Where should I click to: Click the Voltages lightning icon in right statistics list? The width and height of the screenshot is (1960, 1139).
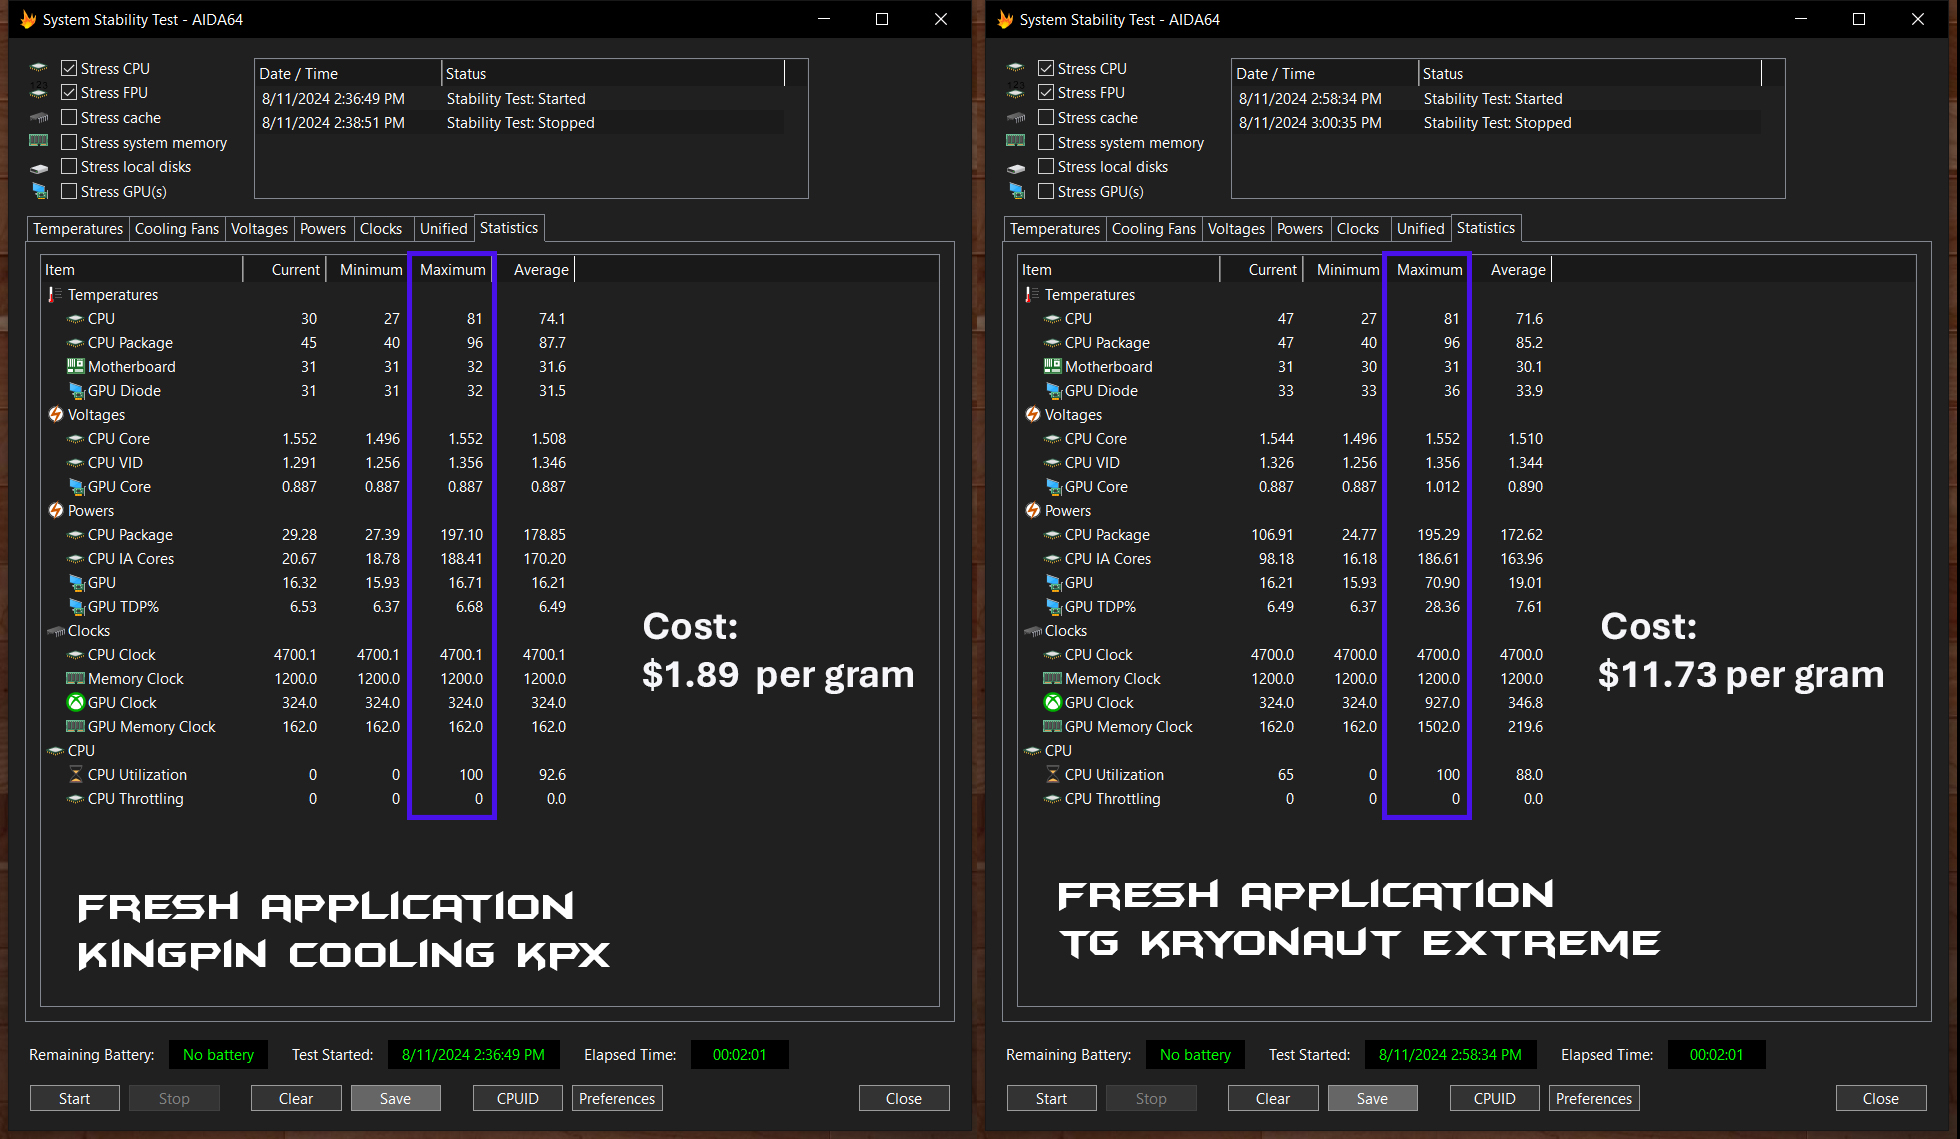point(1033,415)
